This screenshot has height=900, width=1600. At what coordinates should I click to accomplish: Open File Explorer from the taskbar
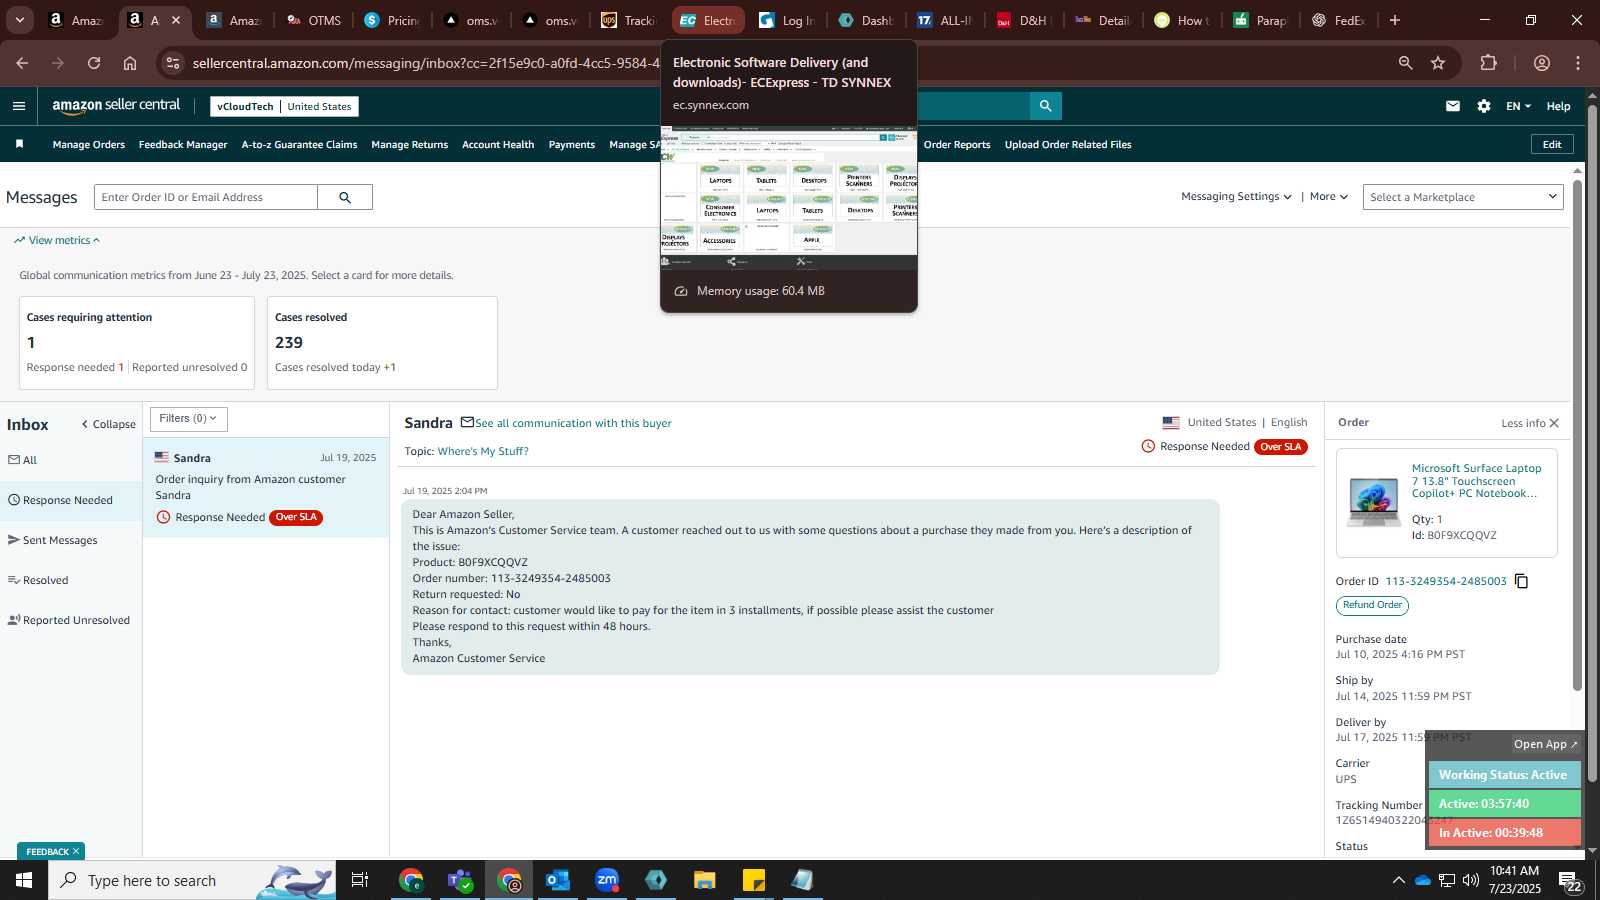(705, 880)
